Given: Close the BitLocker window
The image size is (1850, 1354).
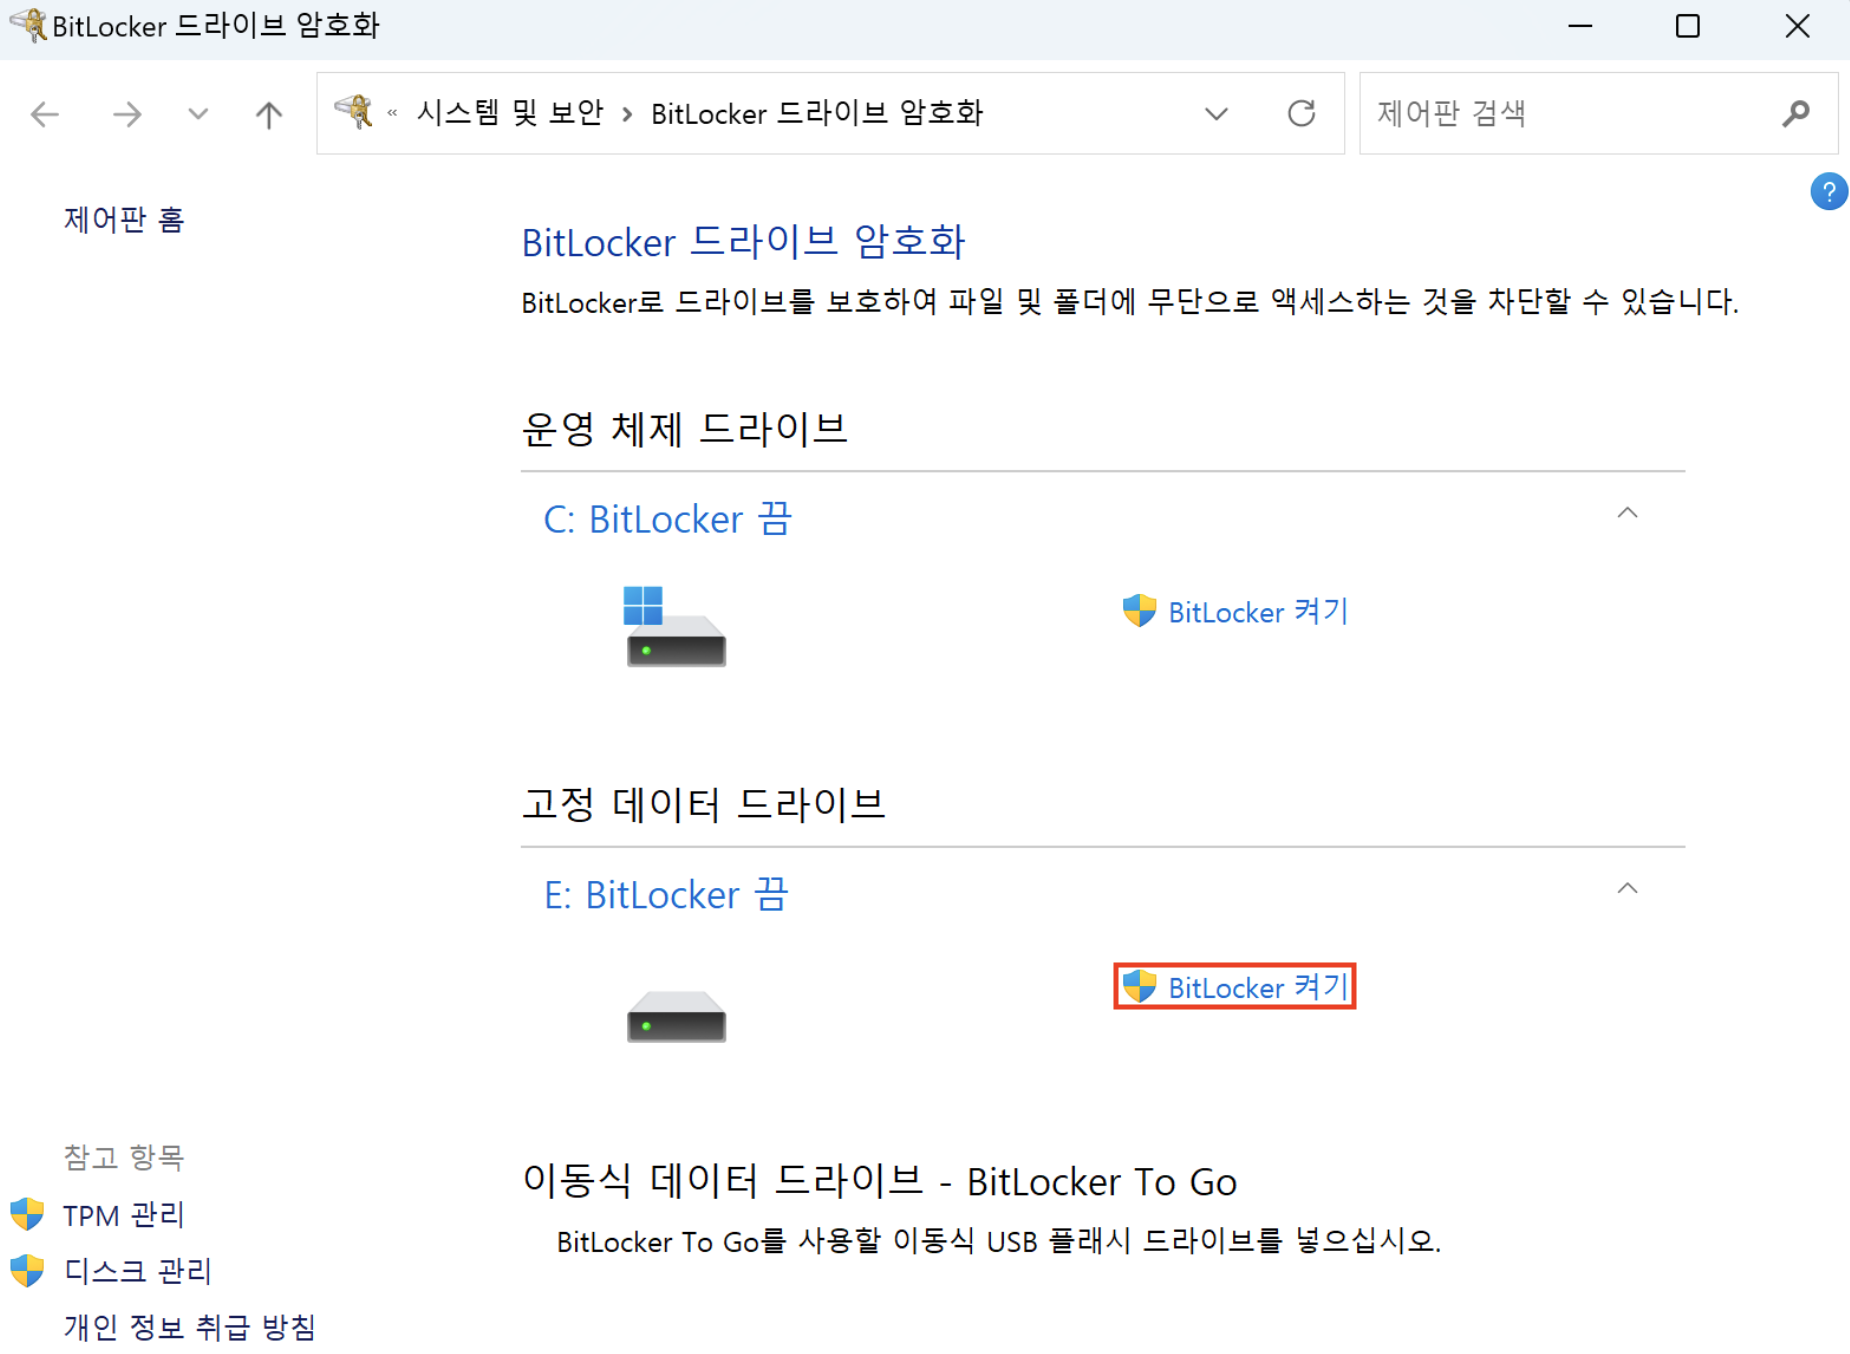Looking at the screenshot, I should (x=1797, y=26).
